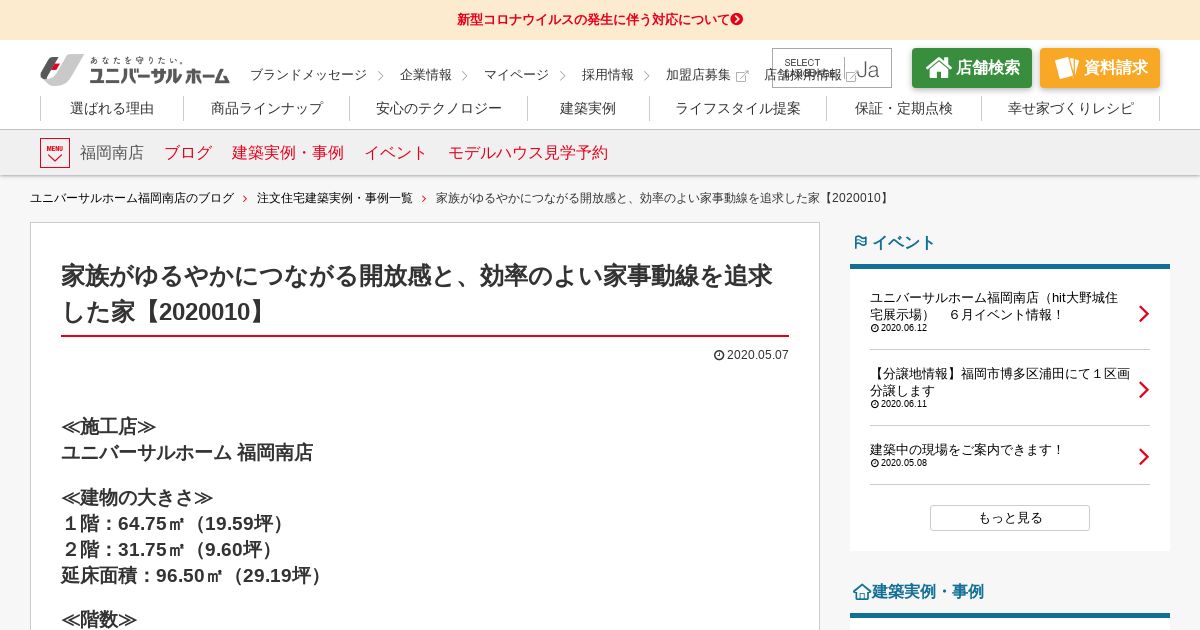
Task: Open ライフスタイル提案 menu item
Action: 738,108
